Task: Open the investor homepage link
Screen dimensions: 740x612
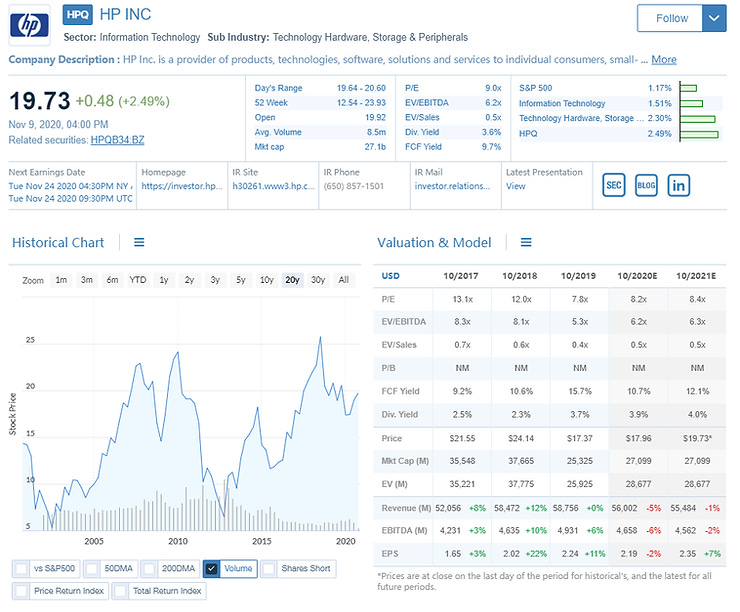Action: 182,186
